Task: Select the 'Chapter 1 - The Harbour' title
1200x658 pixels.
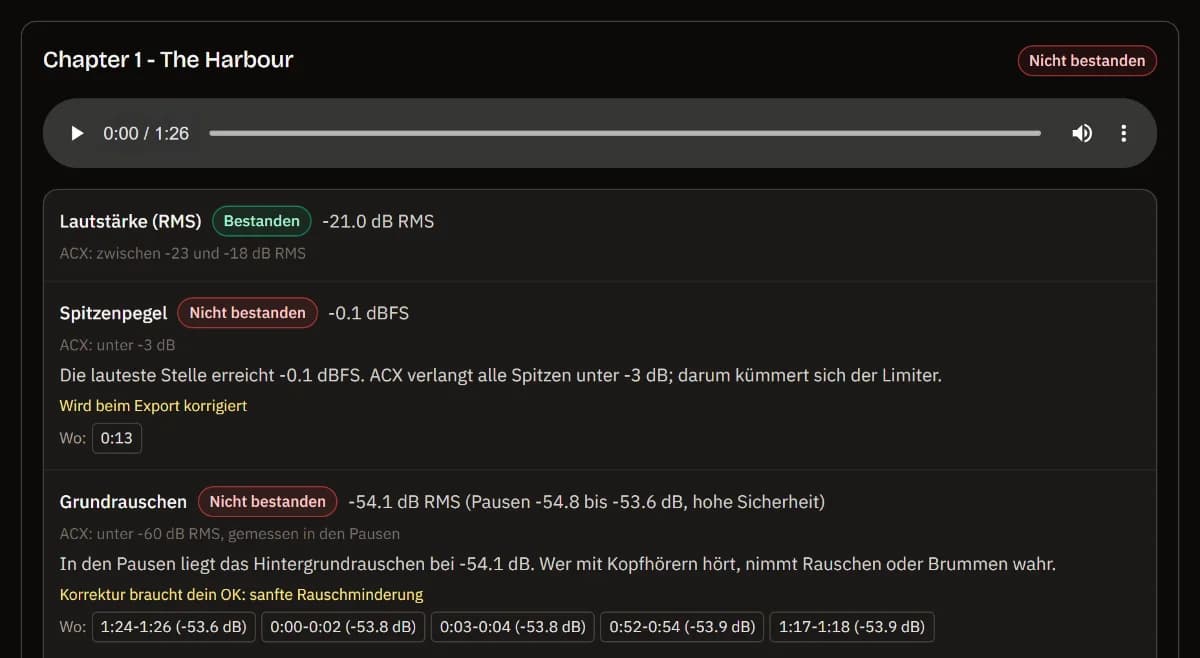Action: pyautogui.click(x=168, y=60)
